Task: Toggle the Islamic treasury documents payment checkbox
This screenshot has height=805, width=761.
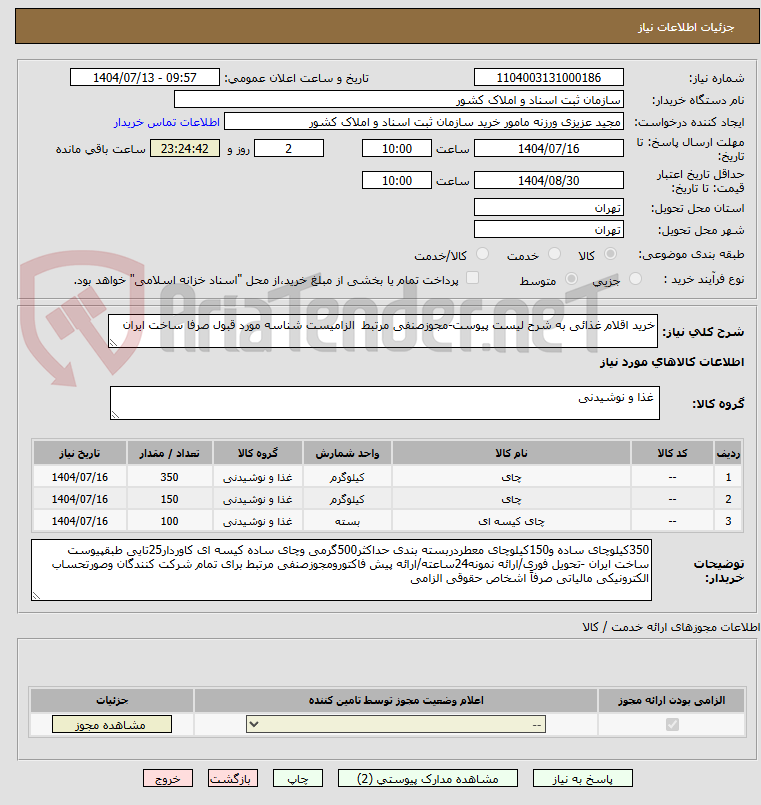Action: pos(472,278)
